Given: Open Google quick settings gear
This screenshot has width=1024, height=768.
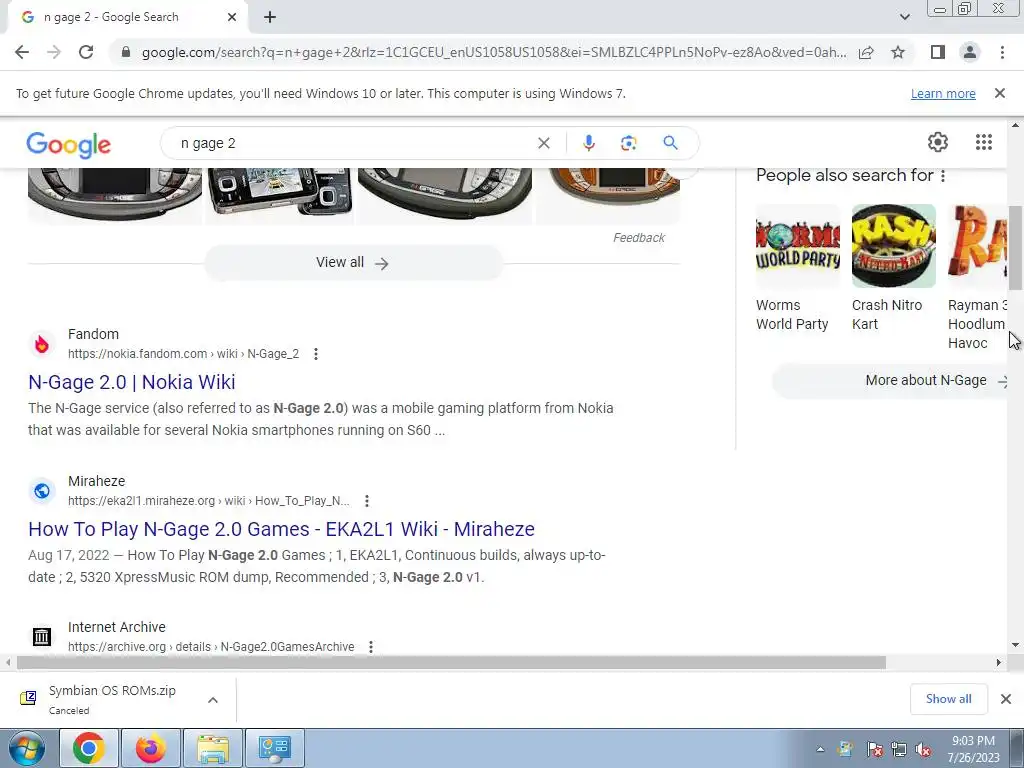Looking at the screenshot, I should (x=938, y=142).
